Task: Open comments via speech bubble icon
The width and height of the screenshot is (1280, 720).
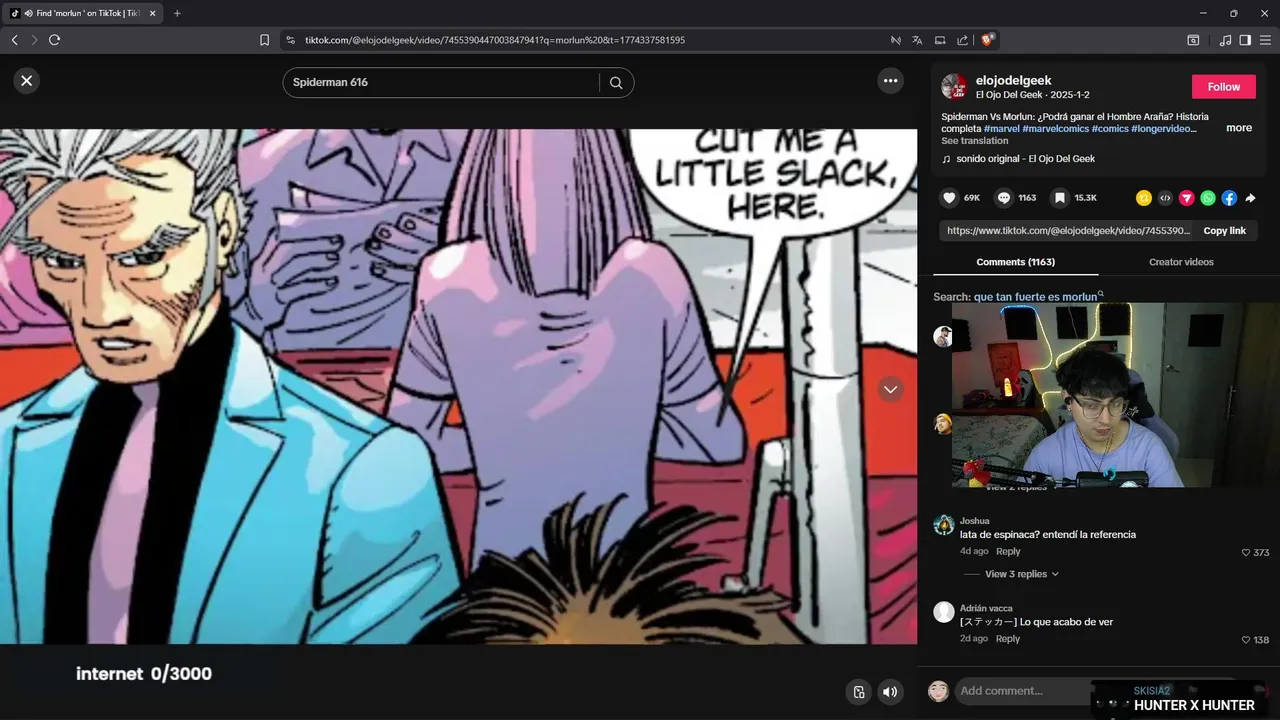Action: point(1004,198)
